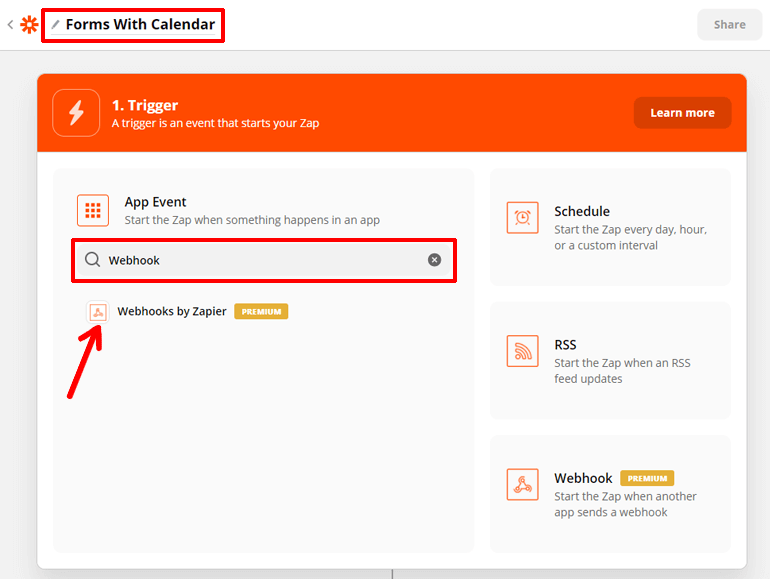Share the Zap with the Share button
This screenshot has height=579, width=770.
(729, 25)
